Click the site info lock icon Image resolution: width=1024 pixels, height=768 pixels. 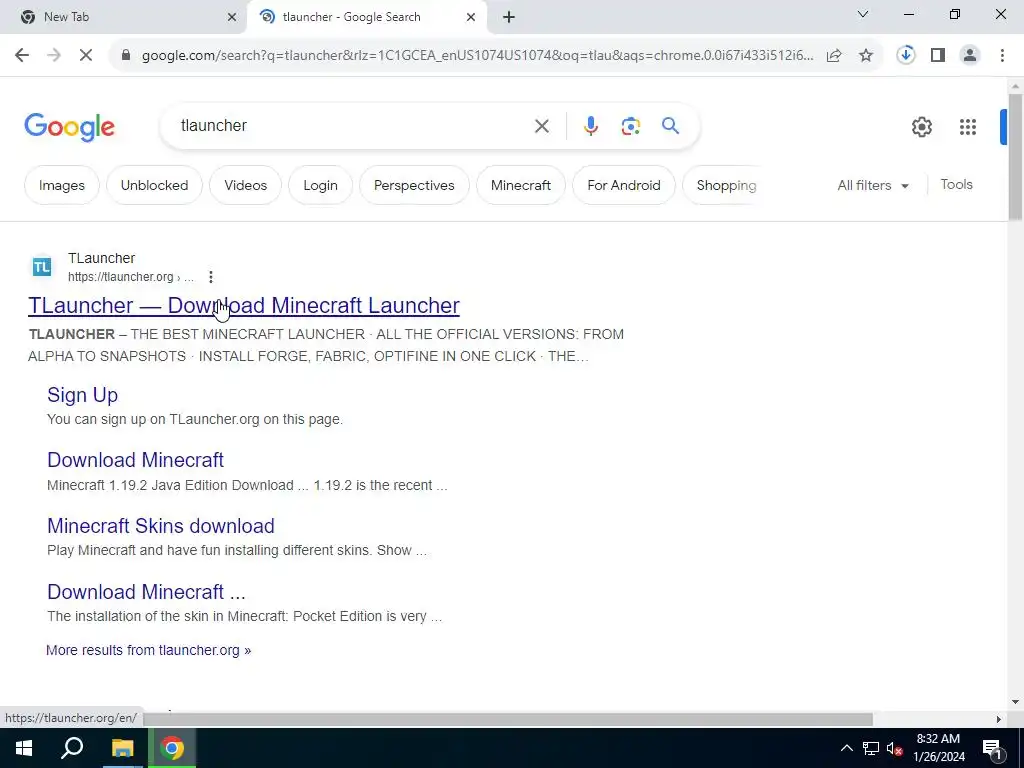[126, 56]
